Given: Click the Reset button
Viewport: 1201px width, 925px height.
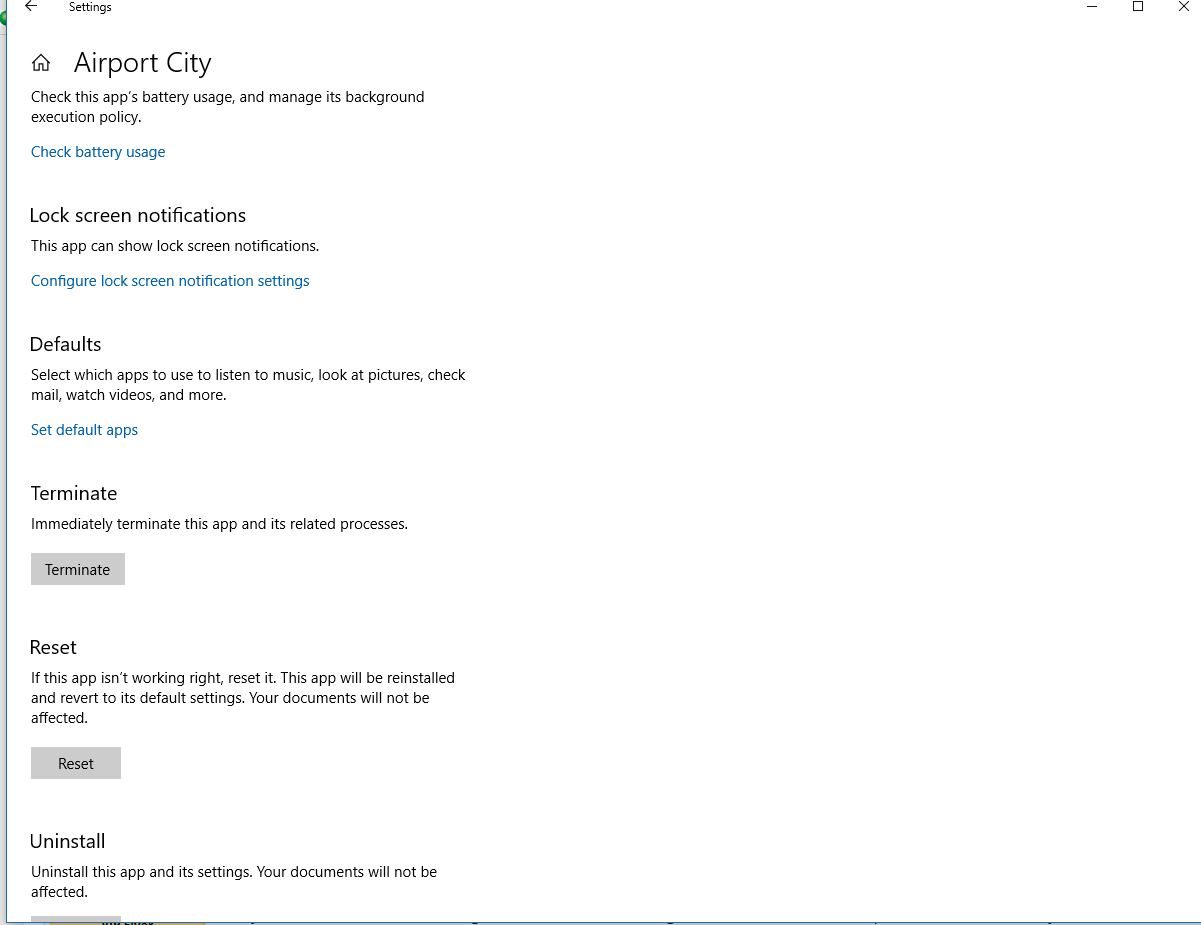Looking at the screenshot, I should pyautogui.click(x=76, y=763).
